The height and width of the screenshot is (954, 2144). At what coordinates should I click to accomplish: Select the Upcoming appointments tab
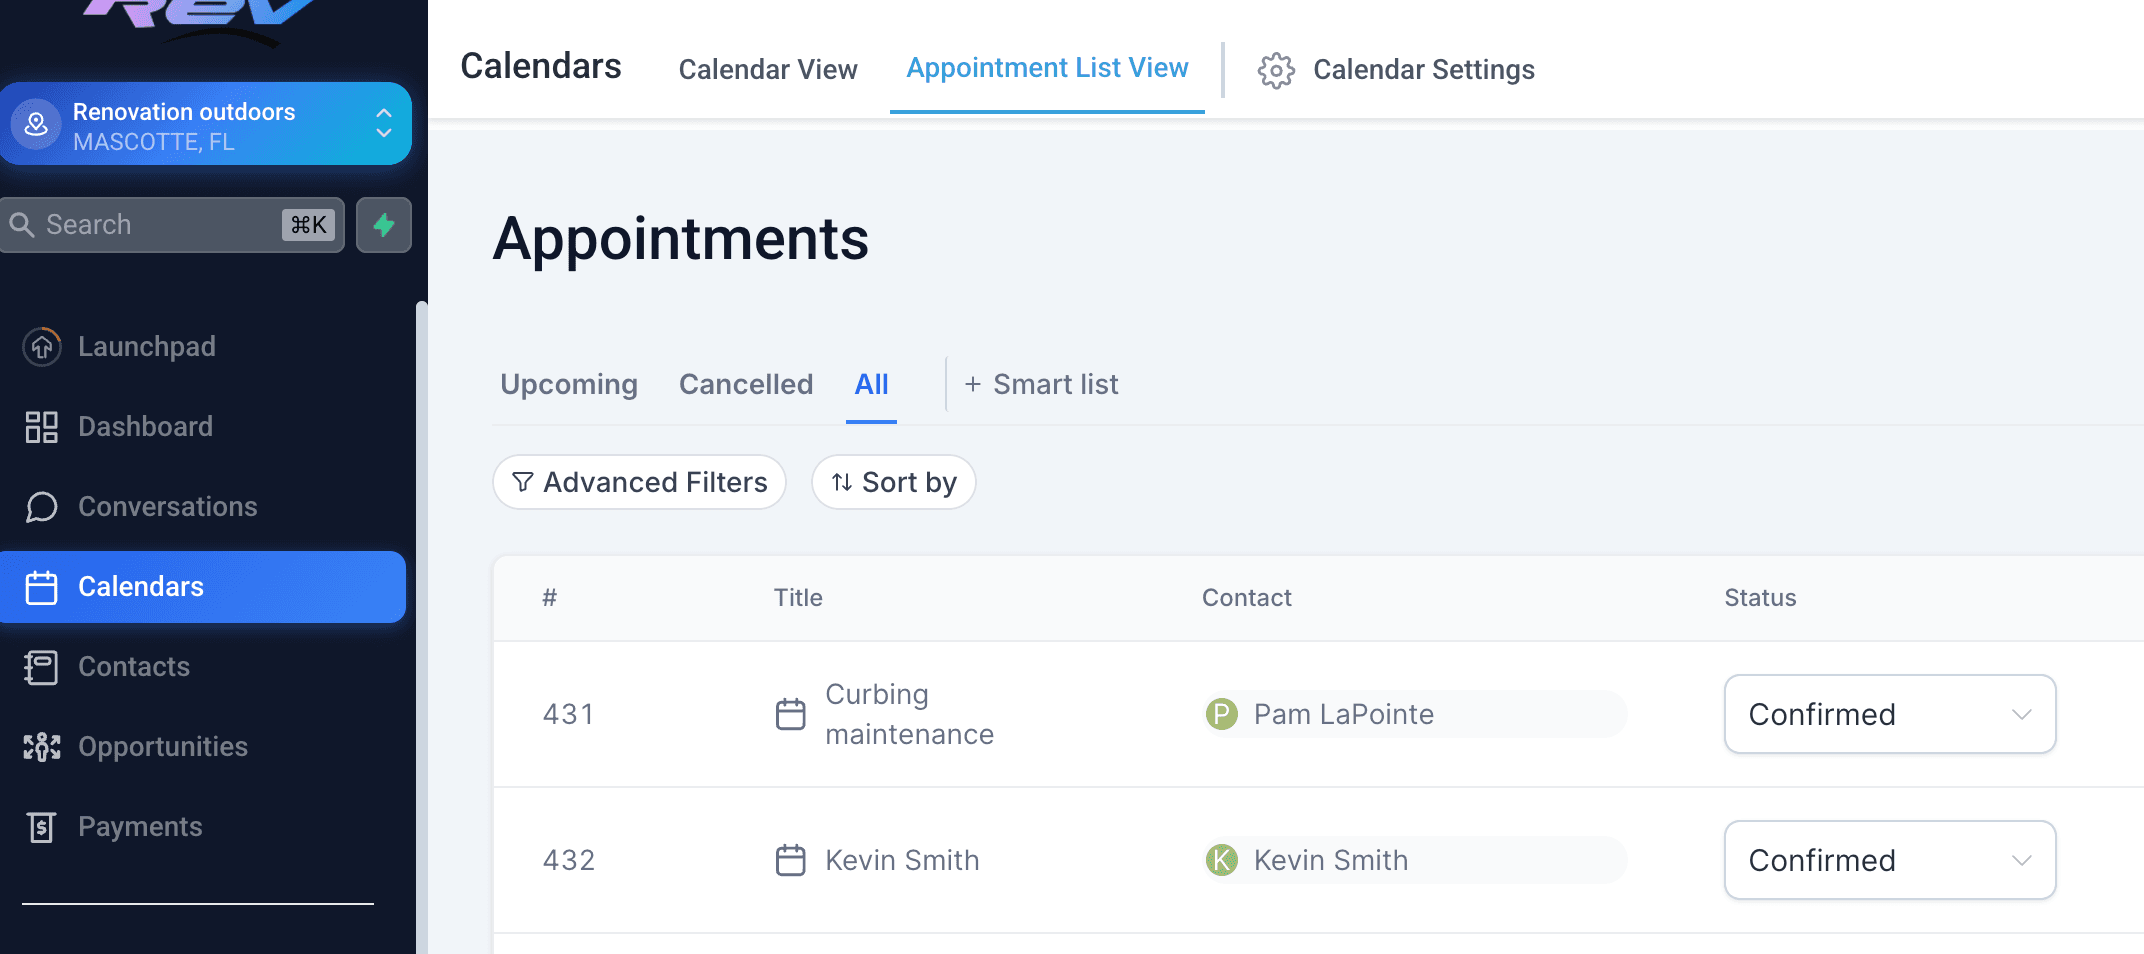coord(568,384)
